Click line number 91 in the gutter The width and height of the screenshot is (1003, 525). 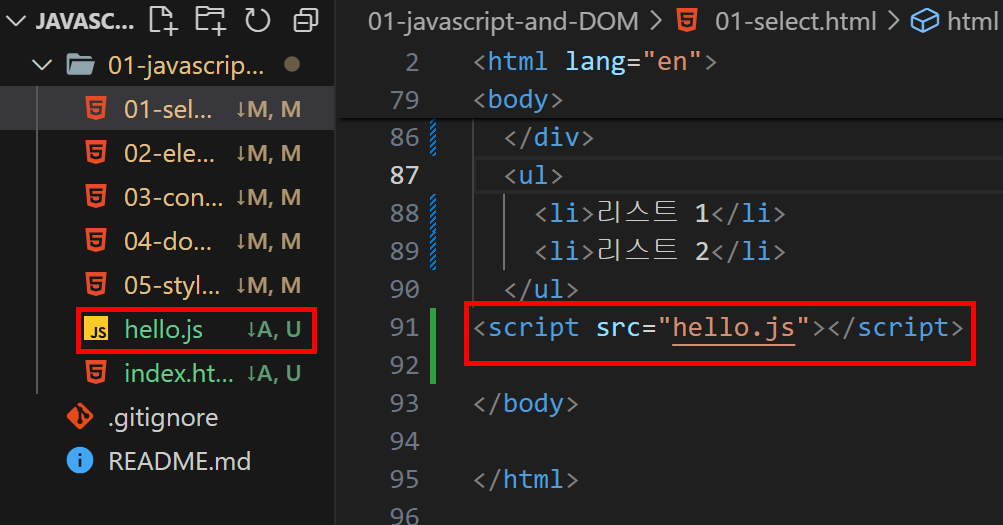pyautogui.click(x=404, y=327)
